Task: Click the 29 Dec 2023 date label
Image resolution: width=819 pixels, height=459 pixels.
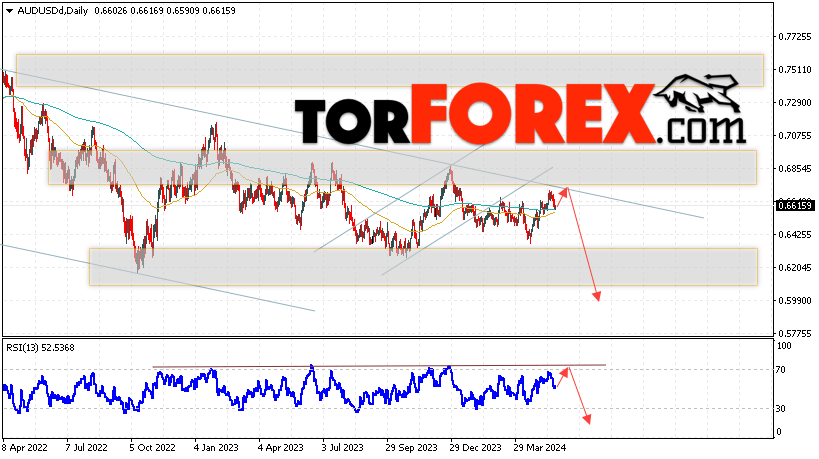Action: click(476, 448)
